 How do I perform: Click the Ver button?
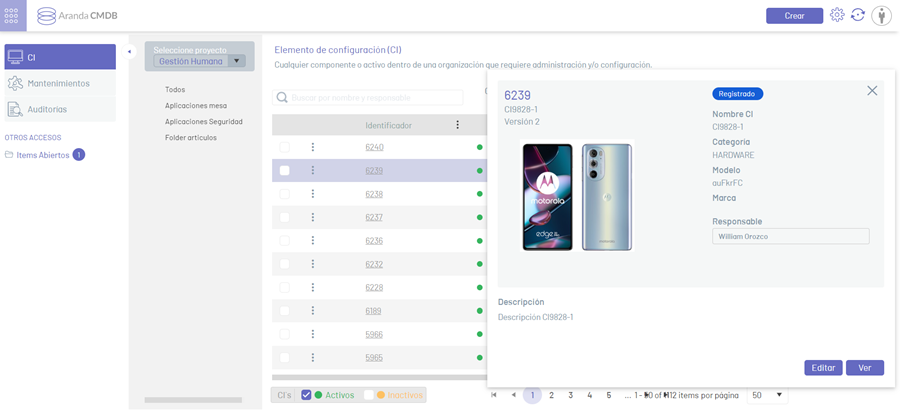coord(865,368)
